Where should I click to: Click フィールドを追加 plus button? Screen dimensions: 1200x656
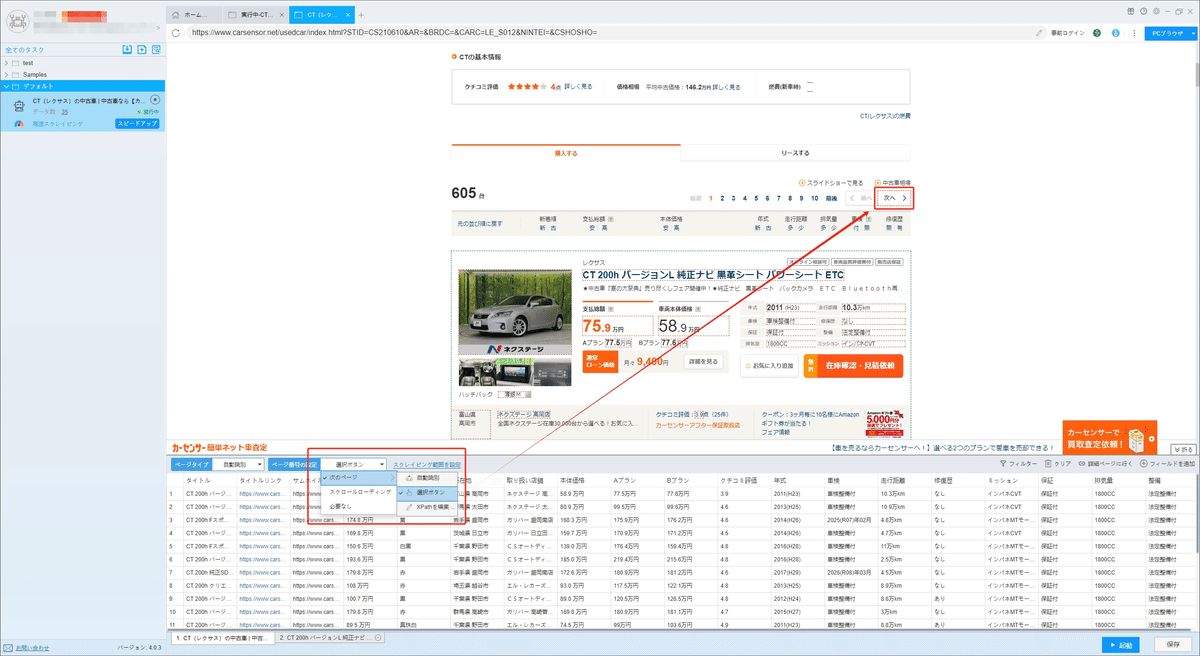pos(1166,465)
